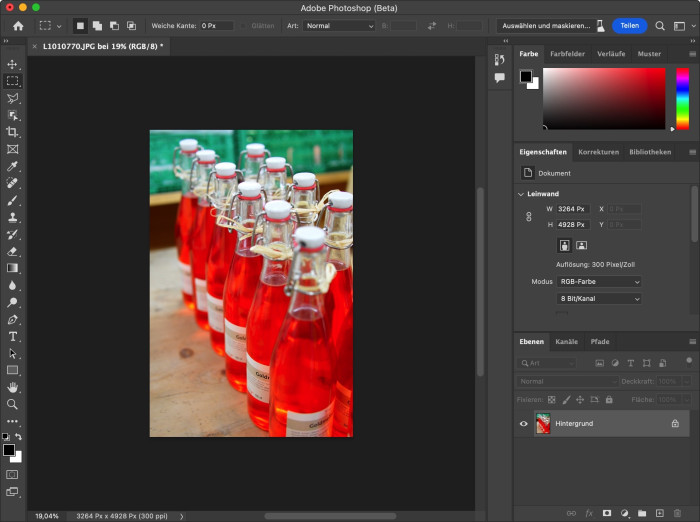Screen dimensions: 700x522
Task: Select the Crop tool
Action: 13,132
